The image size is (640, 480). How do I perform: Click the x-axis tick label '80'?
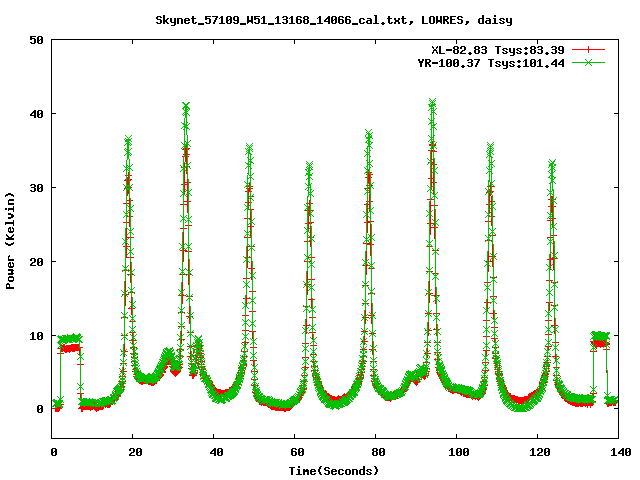coord(378,452)
